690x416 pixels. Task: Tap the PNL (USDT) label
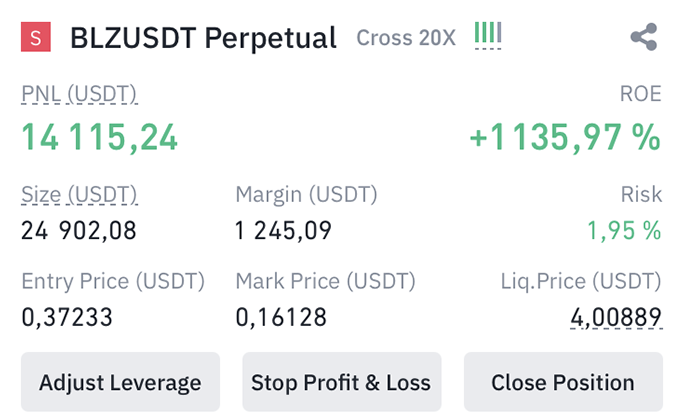(x=79, y=94)
